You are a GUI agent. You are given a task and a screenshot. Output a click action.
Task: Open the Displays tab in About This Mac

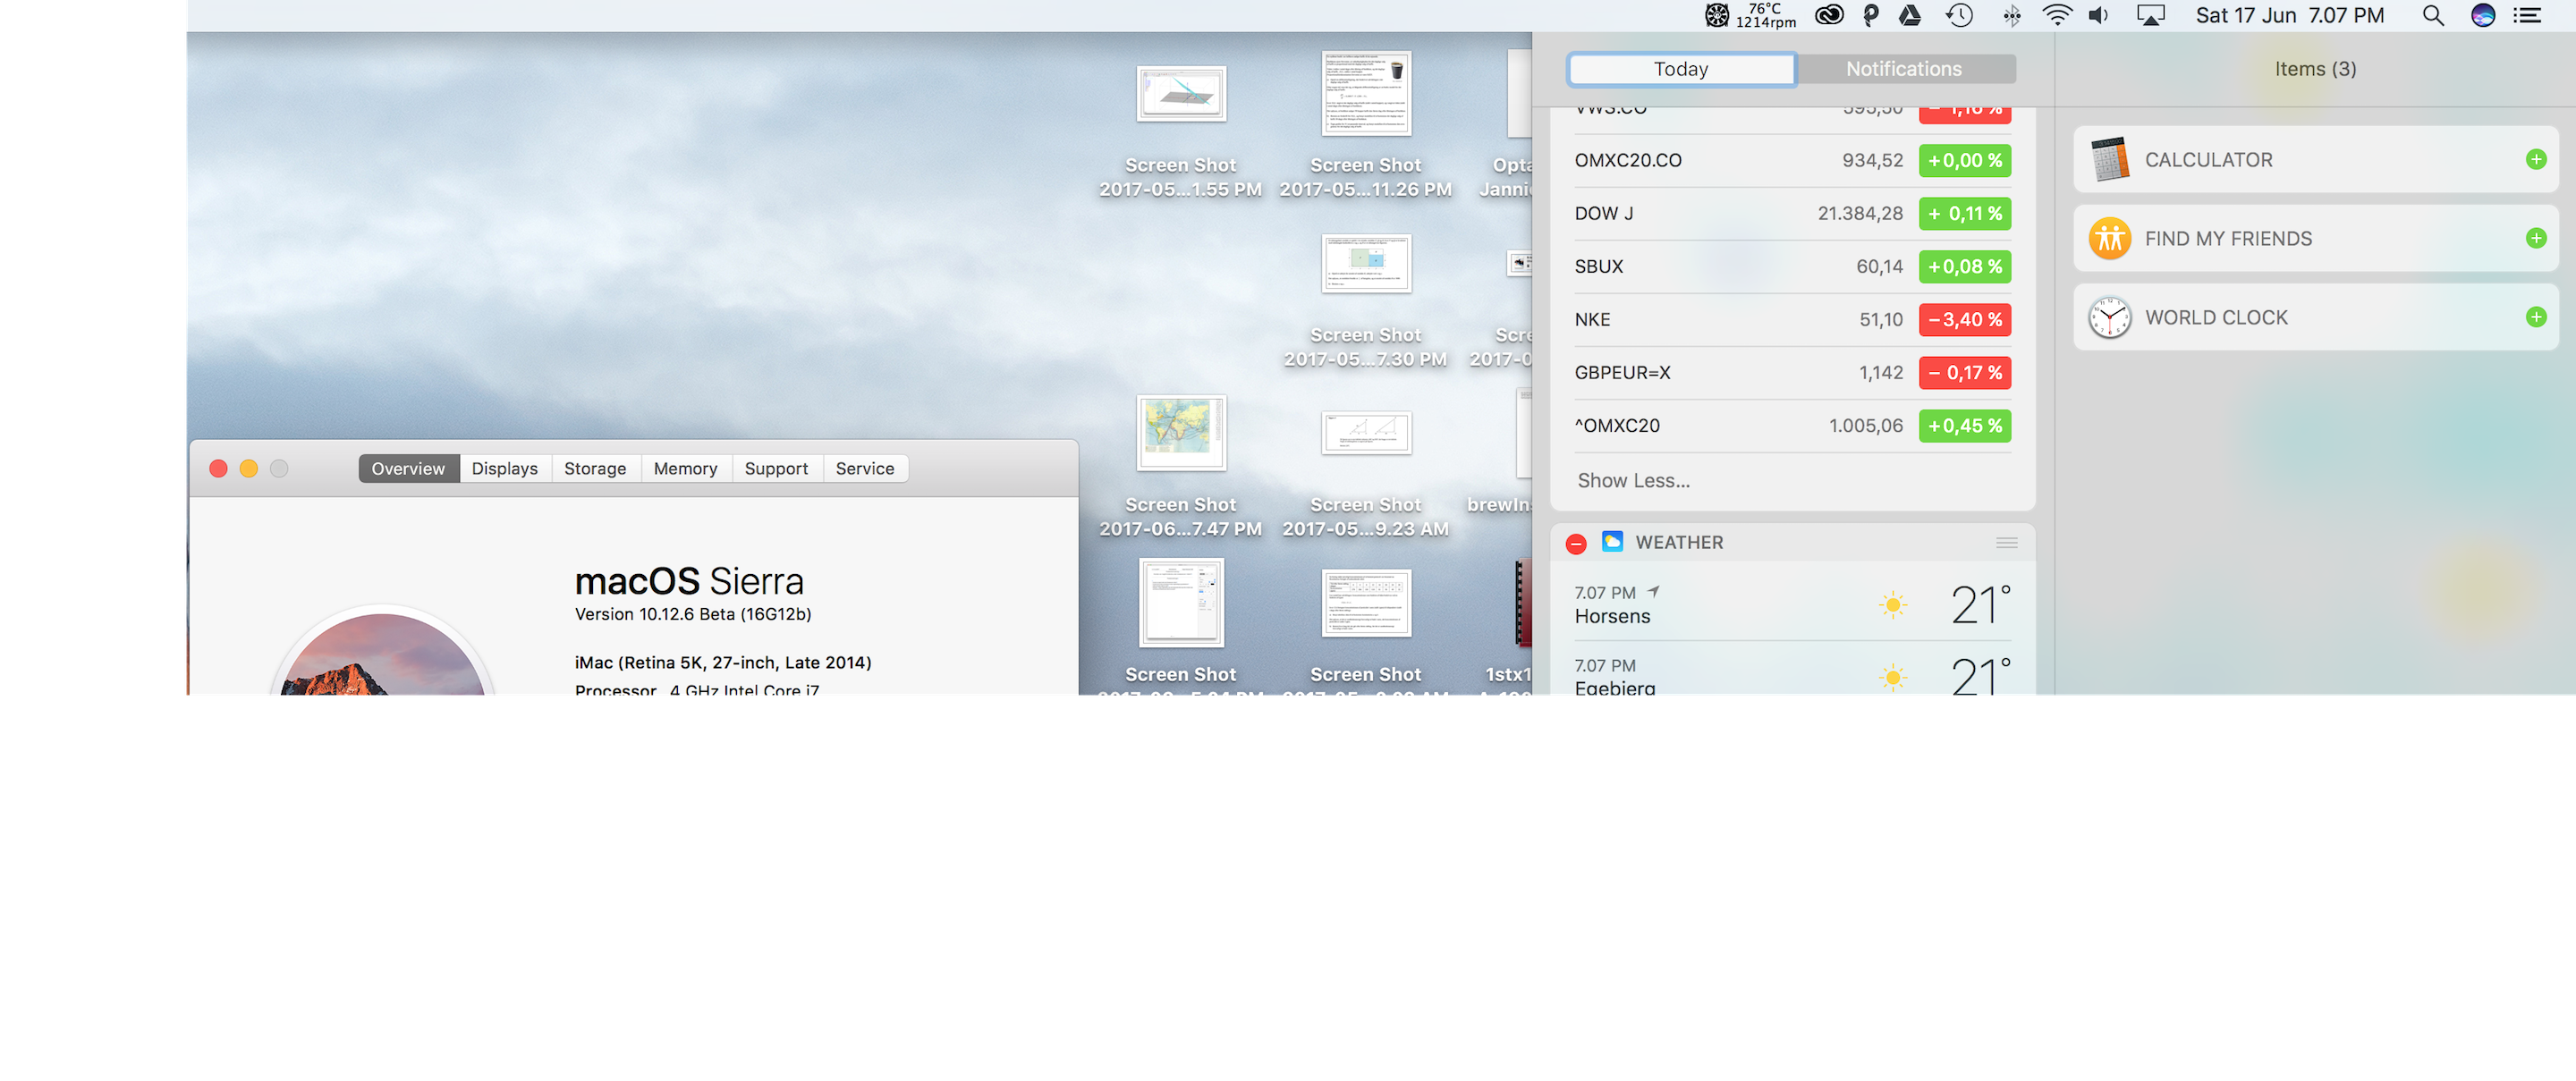pyautogui.click(x=505, y=468)
